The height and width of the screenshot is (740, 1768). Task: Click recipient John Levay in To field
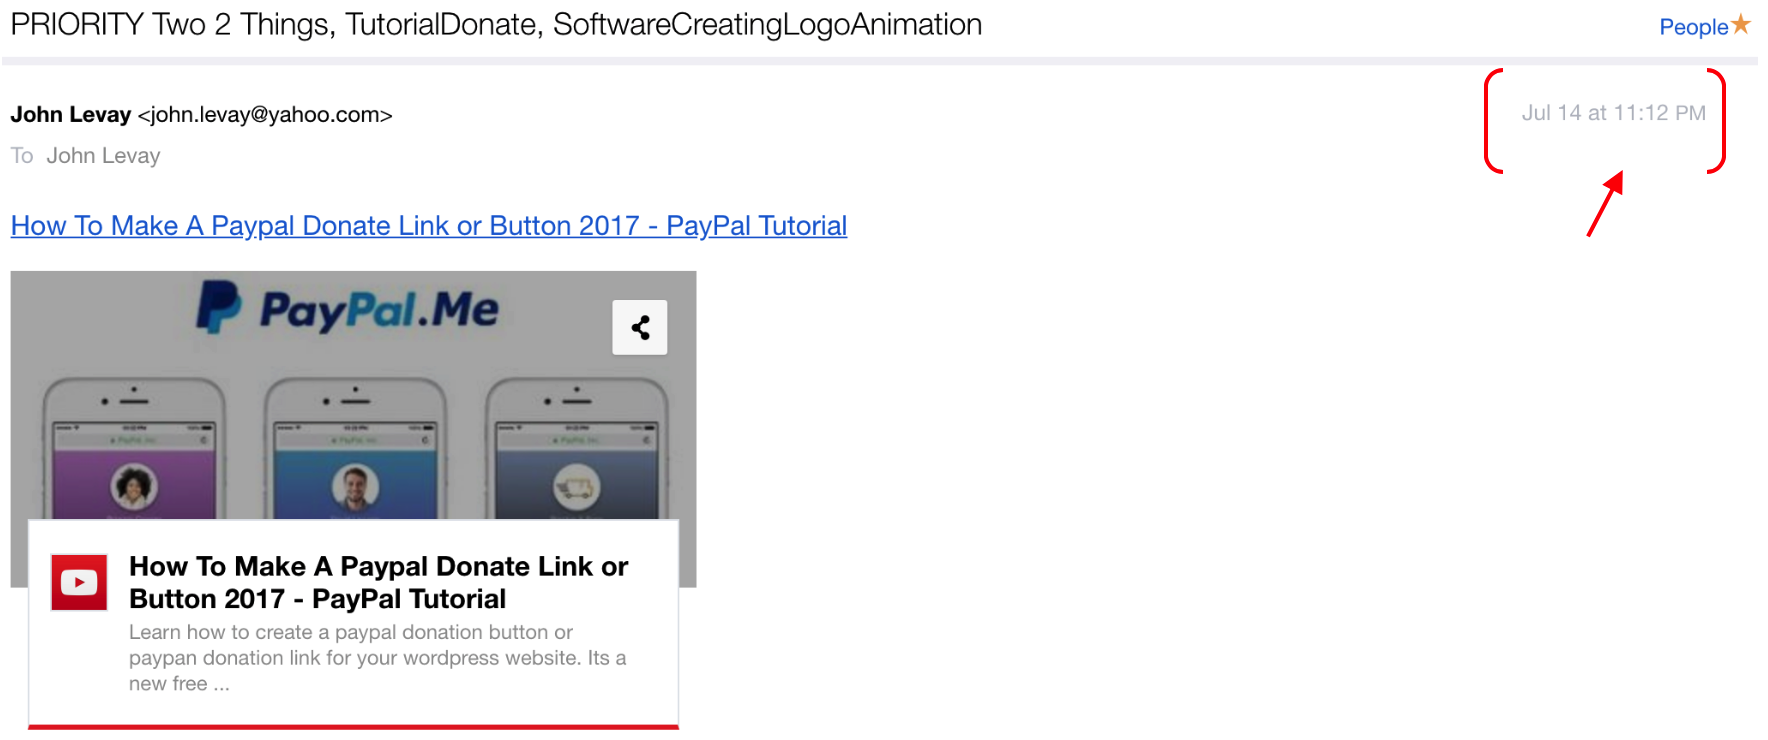click(x=103, y=156)
